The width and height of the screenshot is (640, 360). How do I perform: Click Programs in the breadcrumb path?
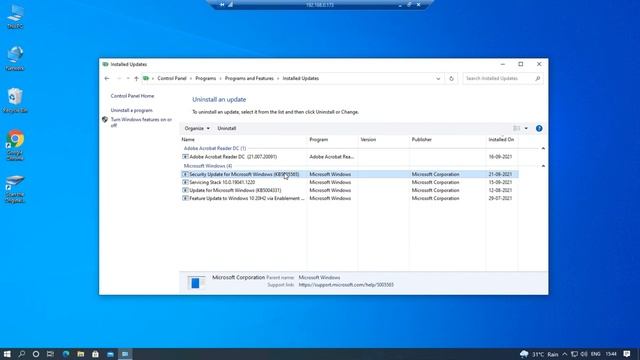tap(206, 78)
